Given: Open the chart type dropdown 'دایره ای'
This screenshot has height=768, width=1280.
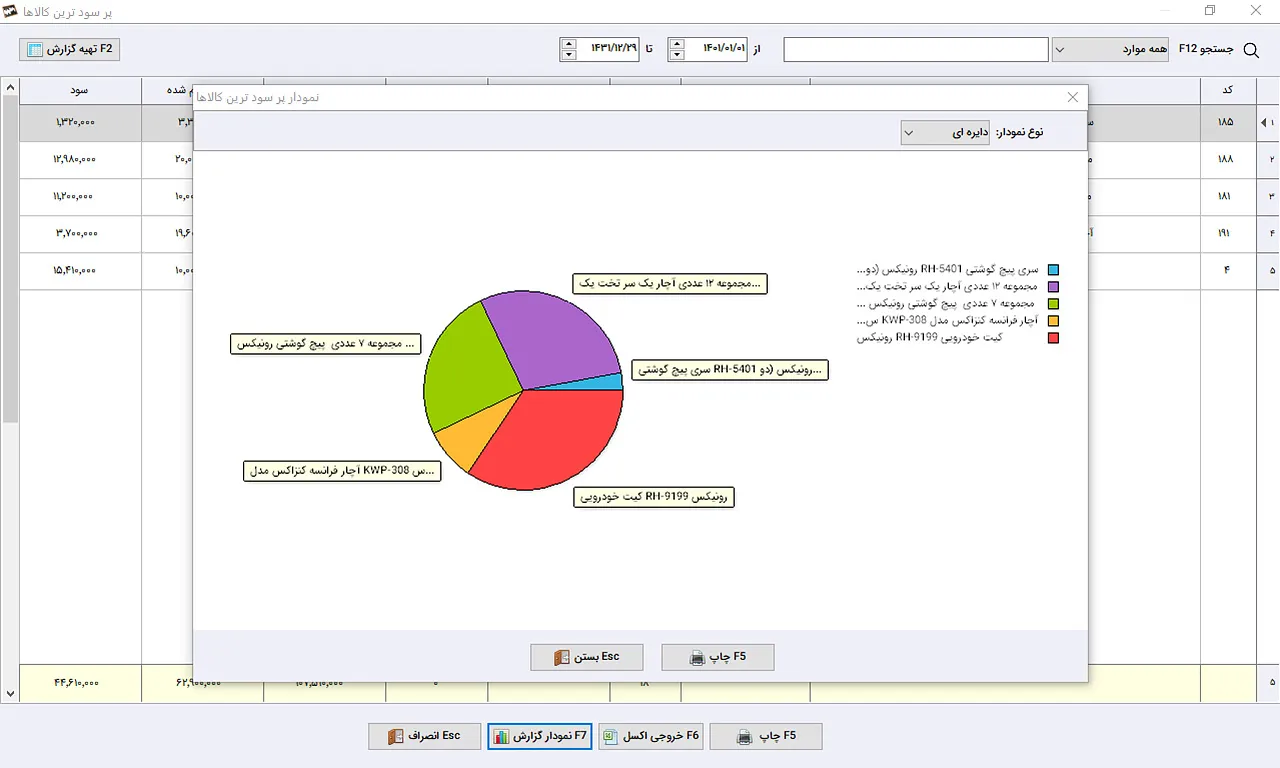Looking at the screenshot, I should pos(946,132).
